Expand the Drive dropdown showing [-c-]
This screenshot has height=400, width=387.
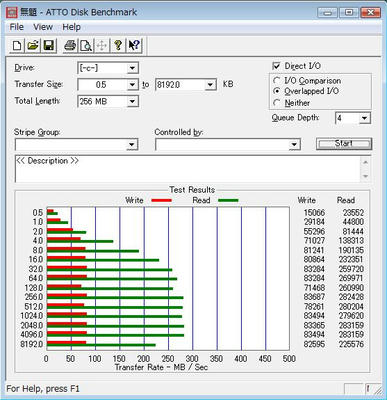[132, 68]
